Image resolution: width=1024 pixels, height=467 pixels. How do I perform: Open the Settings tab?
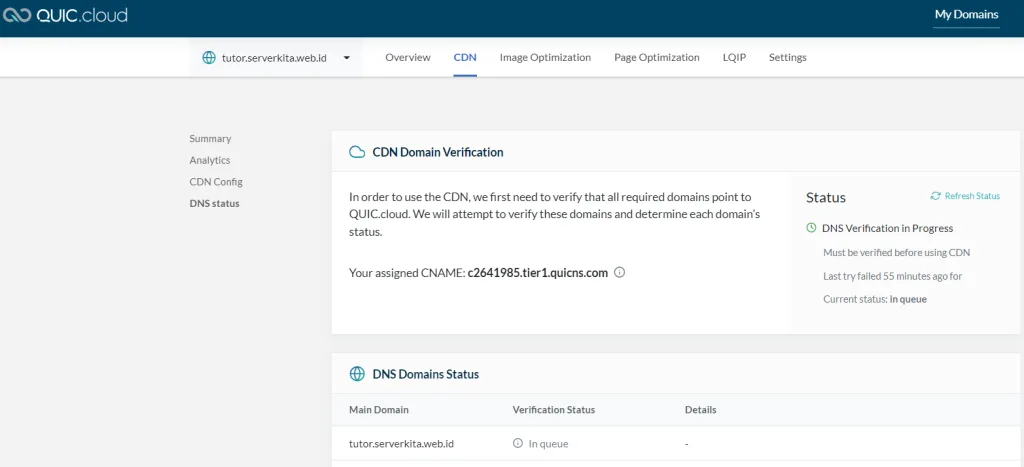click(787, 58)
